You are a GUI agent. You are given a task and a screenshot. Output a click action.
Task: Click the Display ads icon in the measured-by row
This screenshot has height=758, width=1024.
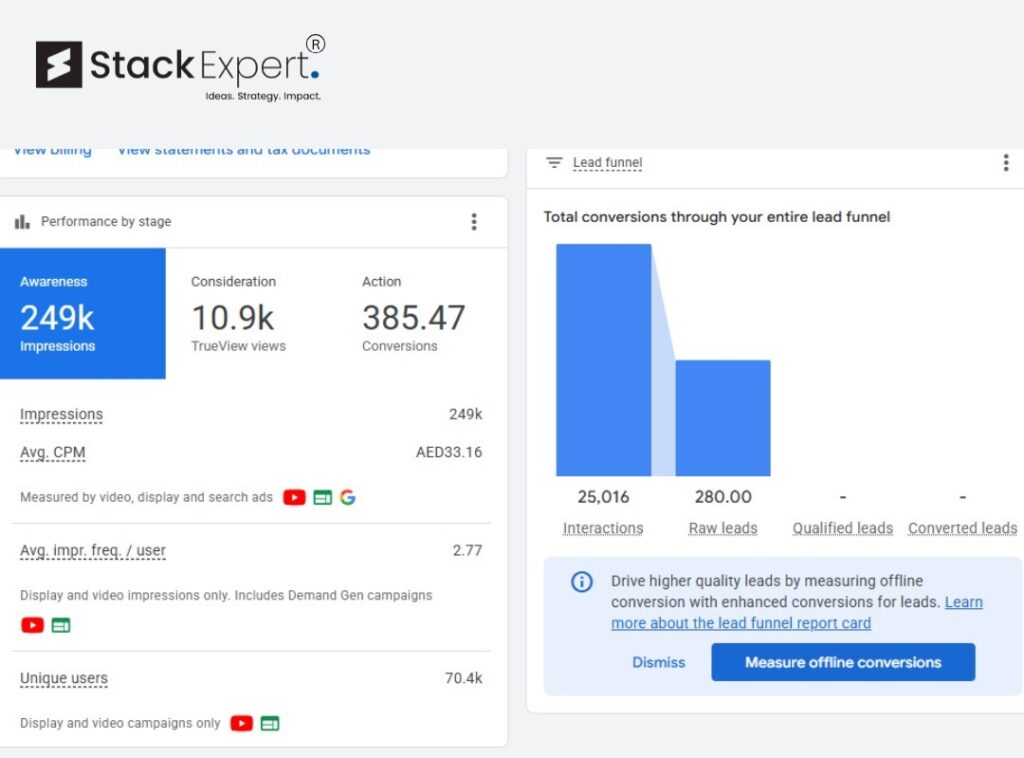pyautogui.click(x=321, y=497)
